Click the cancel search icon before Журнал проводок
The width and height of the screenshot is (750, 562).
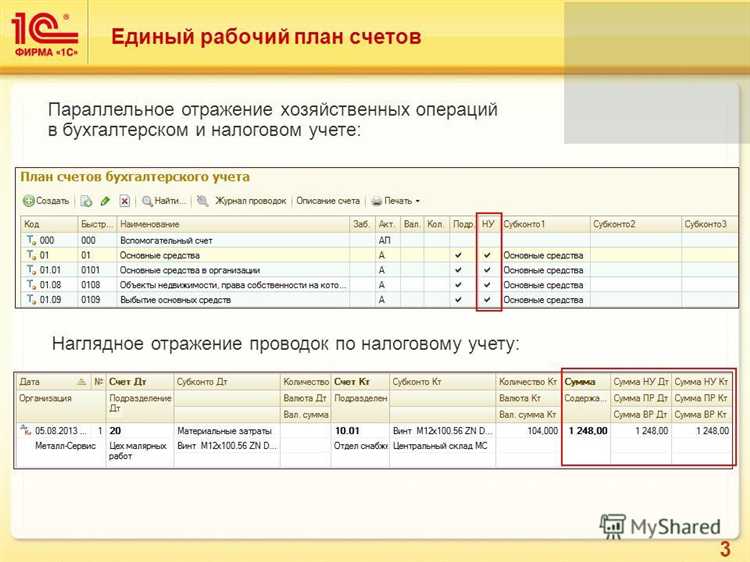coord(202,200)
